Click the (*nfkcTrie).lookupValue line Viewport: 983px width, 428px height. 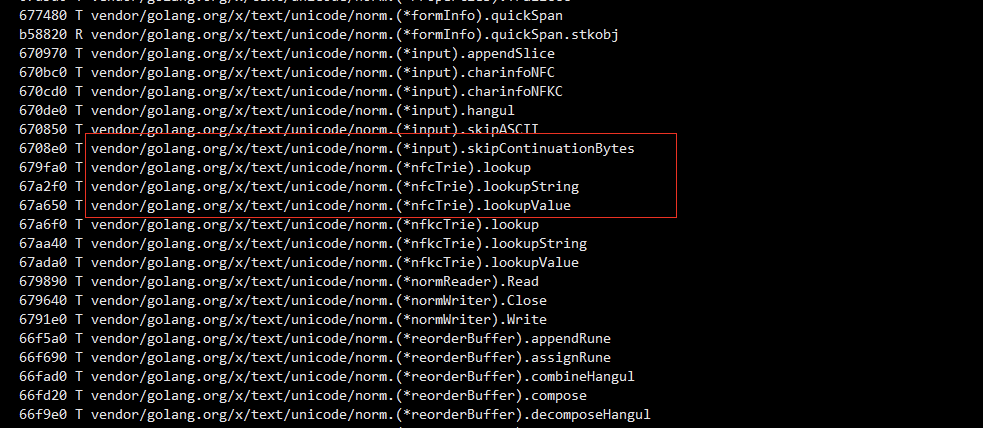299,262
